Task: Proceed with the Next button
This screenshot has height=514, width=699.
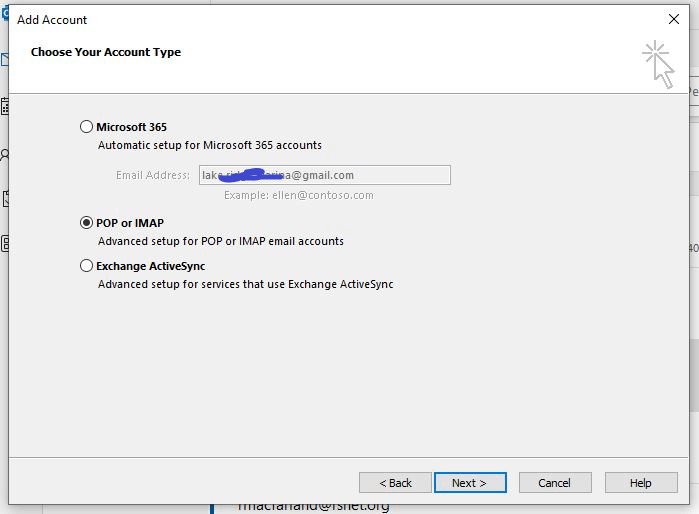Action: [x=470, y=483]
